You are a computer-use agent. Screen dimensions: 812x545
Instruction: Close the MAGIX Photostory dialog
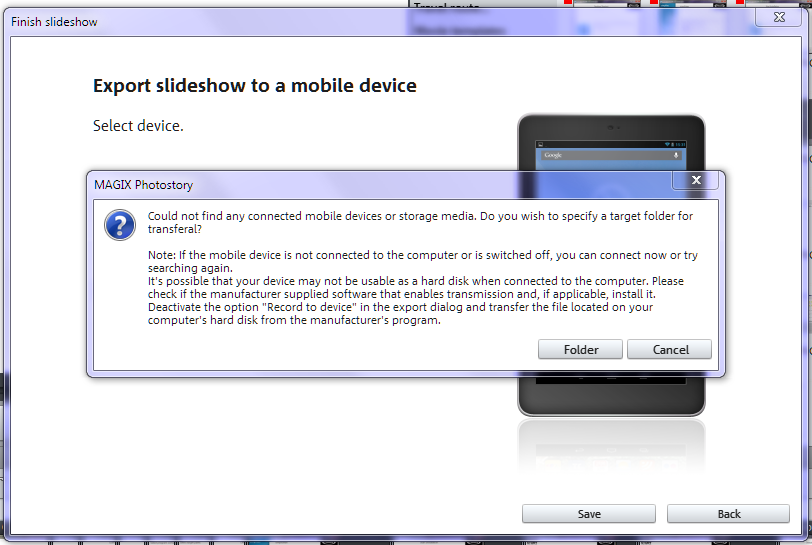click(695, 180)
